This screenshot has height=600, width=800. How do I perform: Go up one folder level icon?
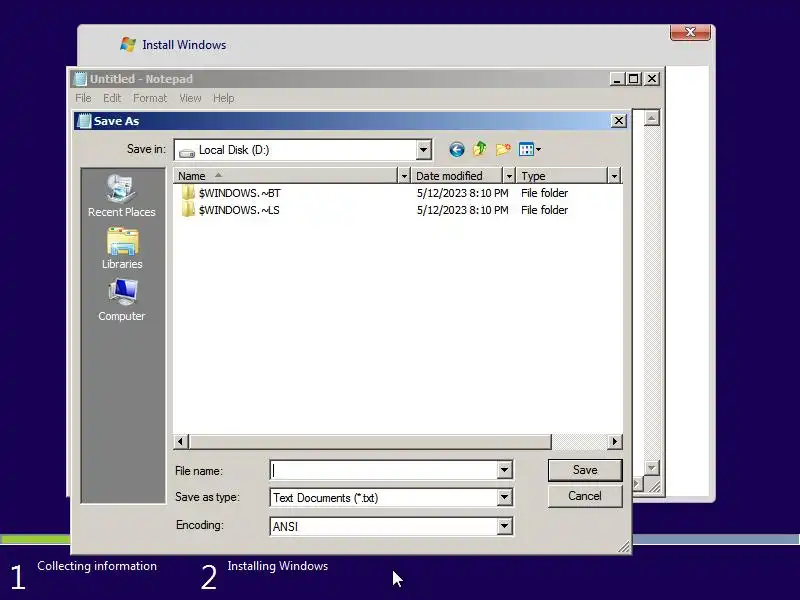click(x=480, y=149)
